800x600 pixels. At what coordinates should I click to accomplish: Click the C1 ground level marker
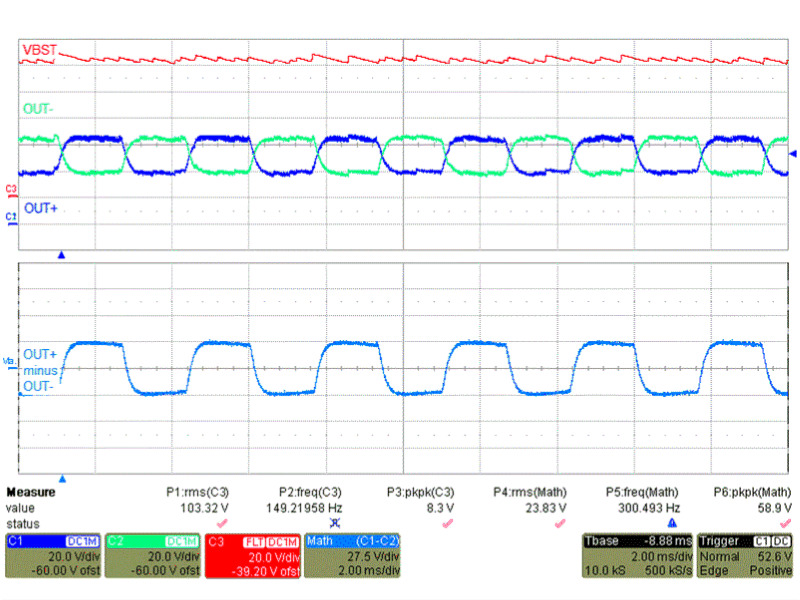pyautogui.click(x=11, y=216)
